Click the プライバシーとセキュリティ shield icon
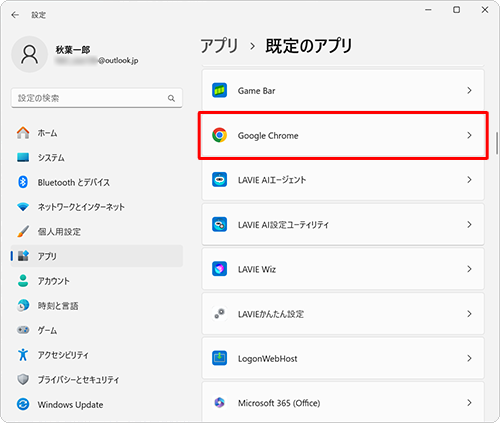Screen dimensions: 500x423 [x=23, y=379]
